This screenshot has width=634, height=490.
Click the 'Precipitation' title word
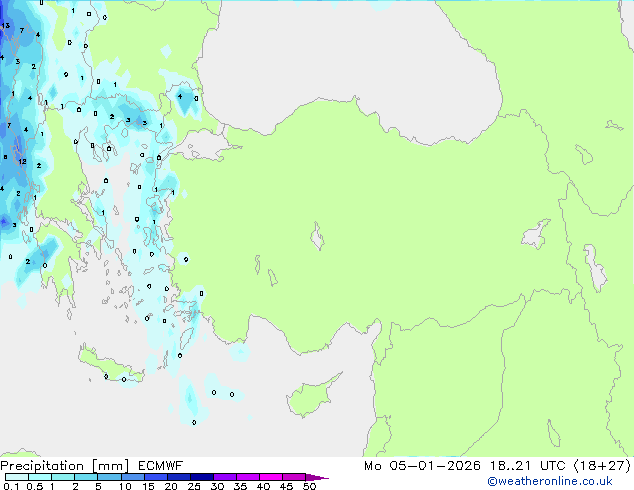pos(42,466)
